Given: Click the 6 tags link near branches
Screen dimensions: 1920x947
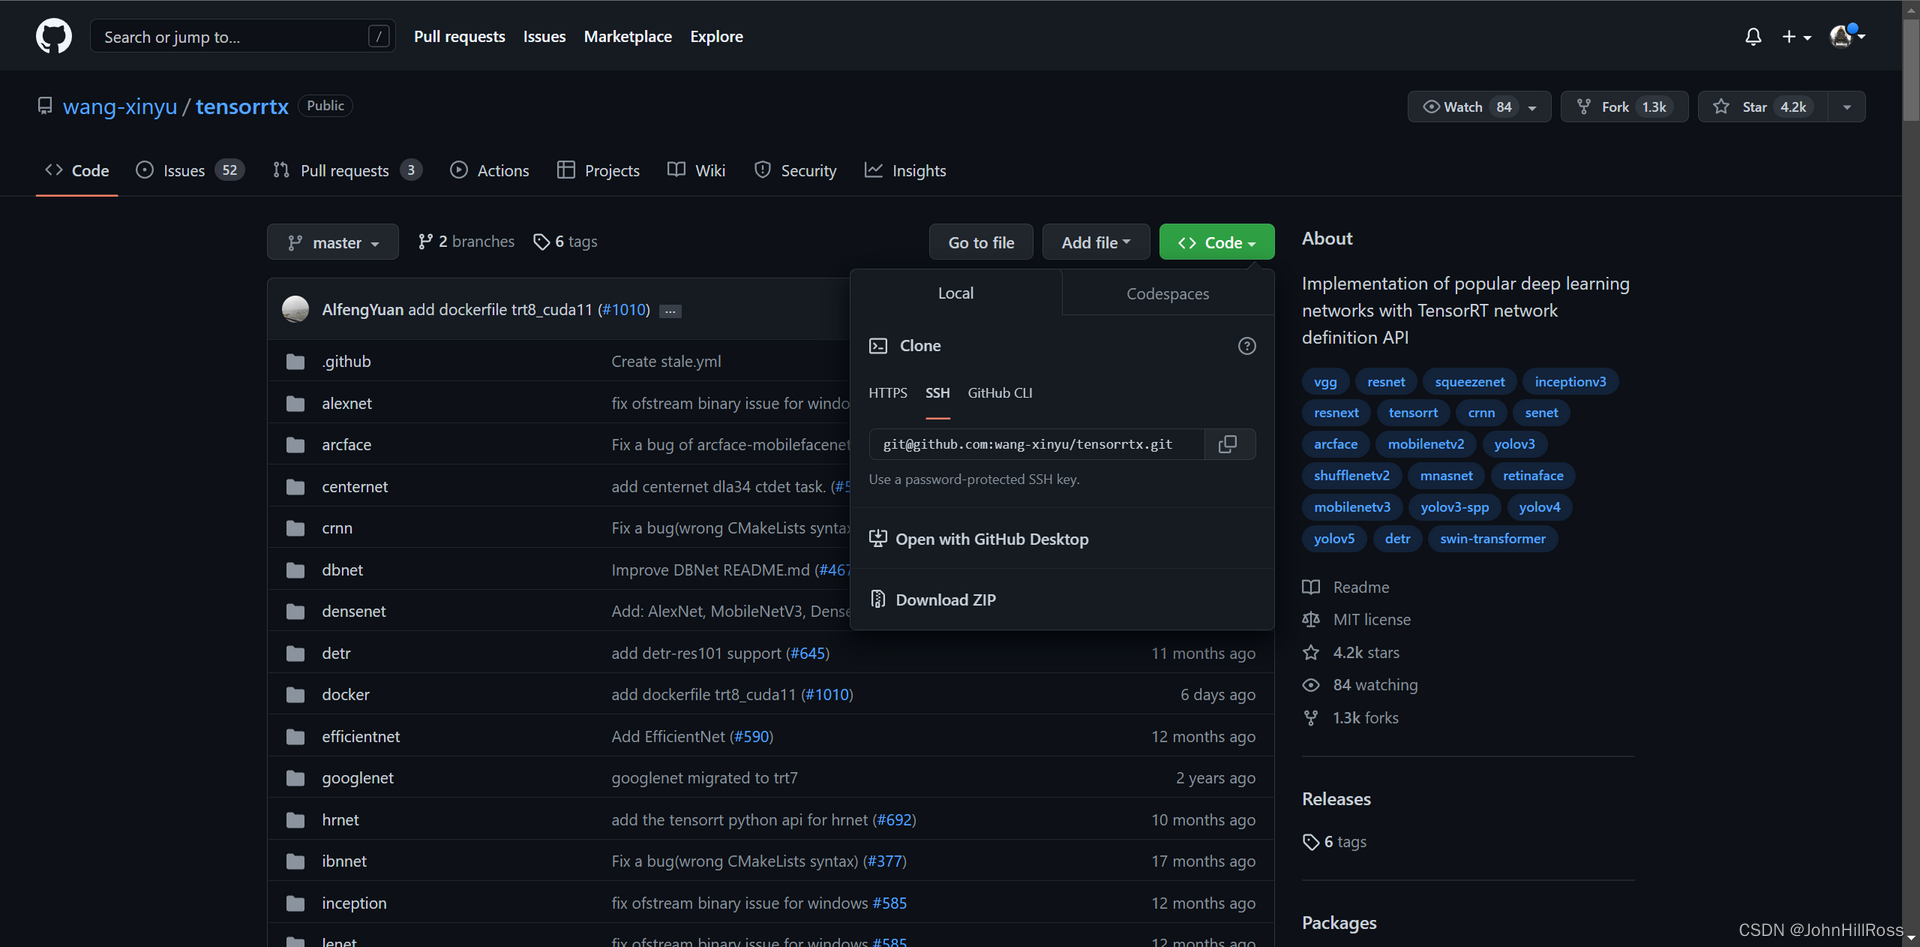Looking at the screenshot, I should coord(566,241).
